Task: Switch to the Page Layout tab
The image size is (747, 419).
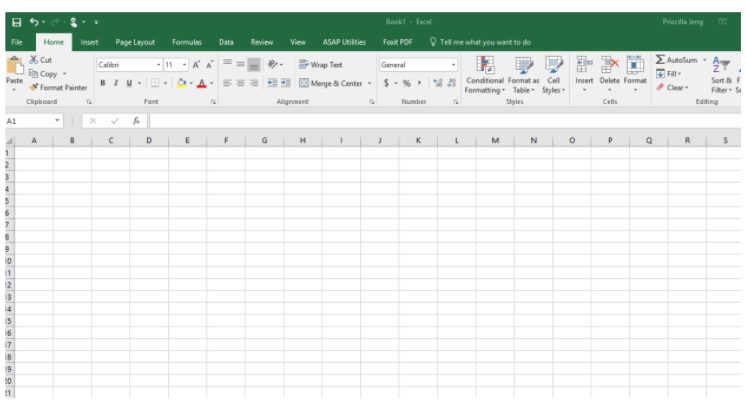Action: click(135, 42)
